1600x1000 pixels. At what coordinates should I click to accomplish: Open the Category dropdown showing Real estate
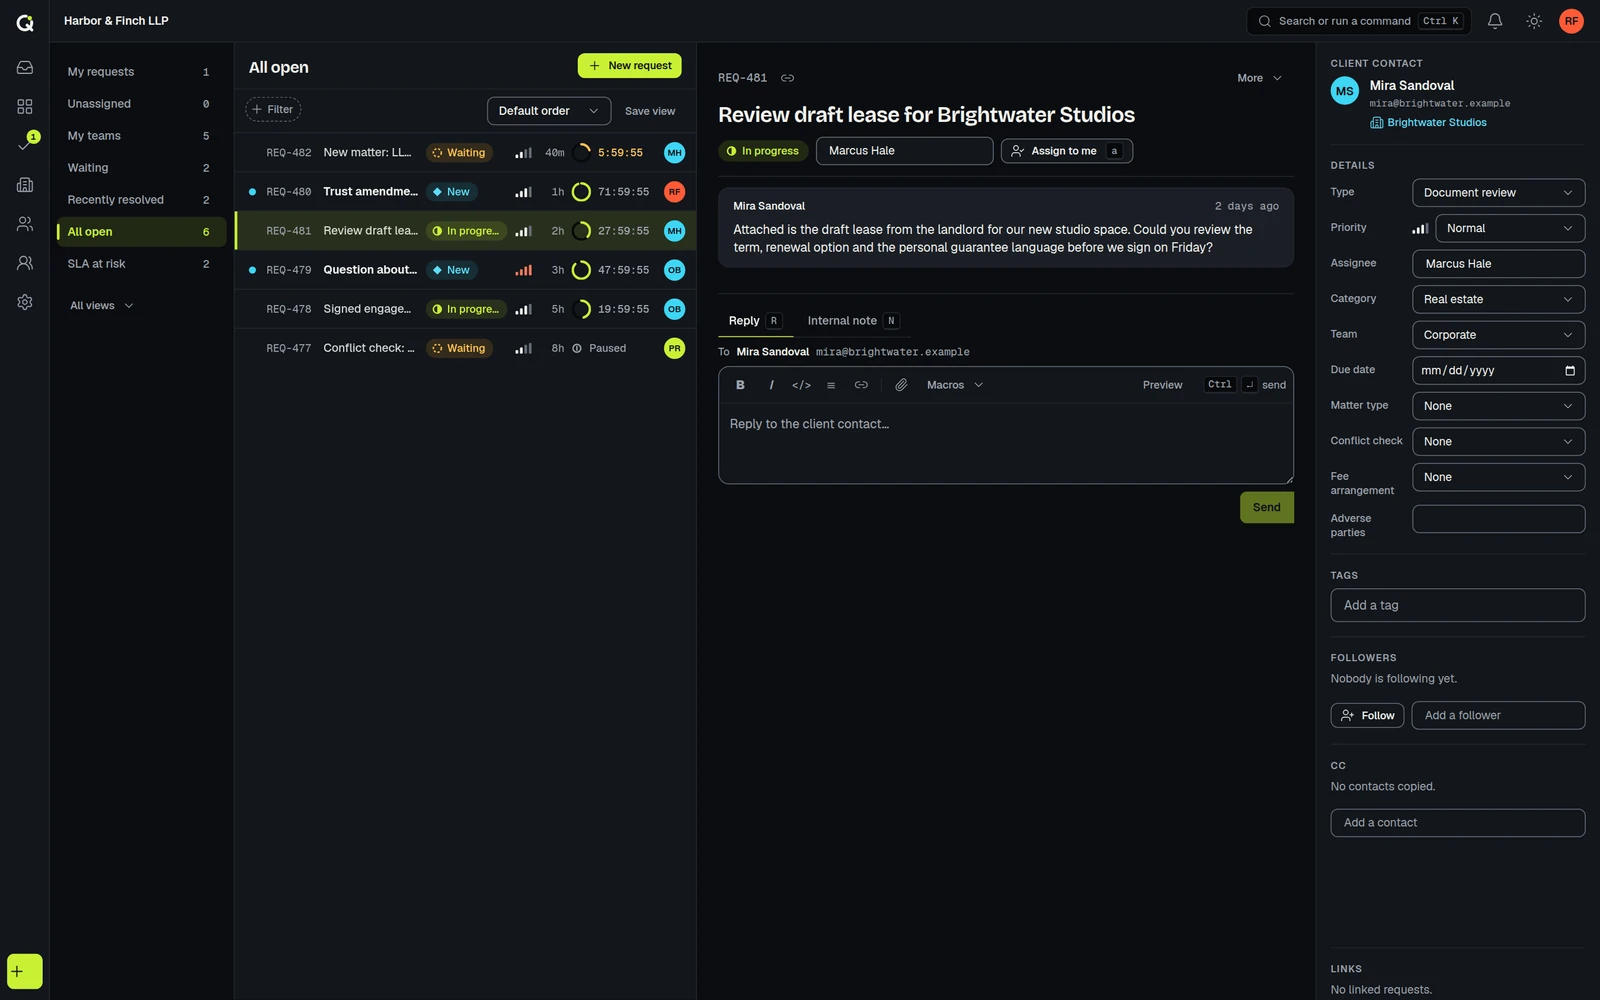[1498, 299]
